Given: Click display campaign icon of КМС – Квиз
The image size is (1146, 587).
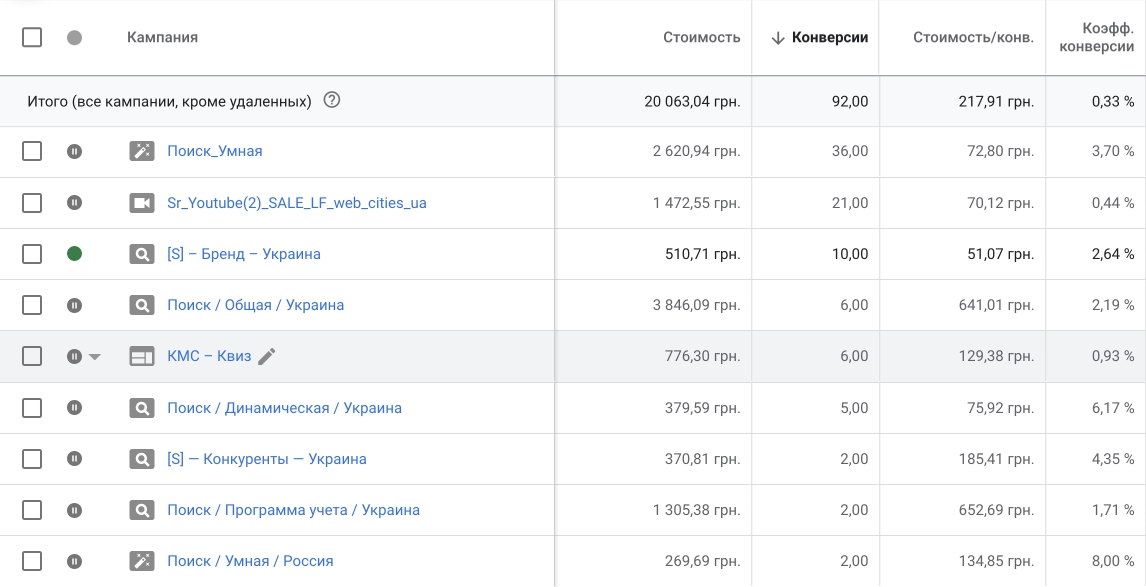Looking at the screenshot, I should (142, 356).
